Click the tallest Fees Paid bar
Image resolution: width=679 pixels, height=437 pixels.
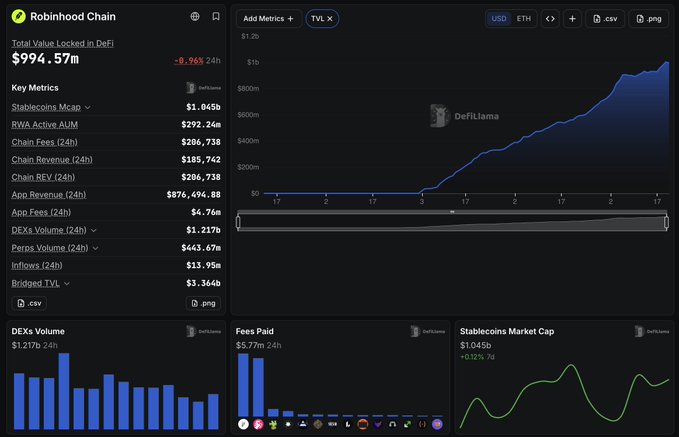[243, 385]
